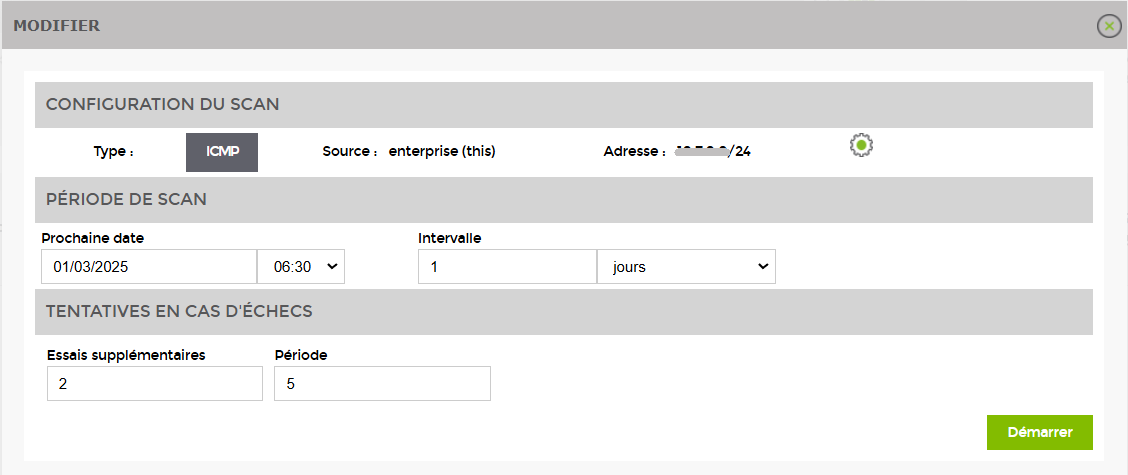Click the Essais supplémentaires input
The image size is (1128, 475).
[x=155, y=384]
